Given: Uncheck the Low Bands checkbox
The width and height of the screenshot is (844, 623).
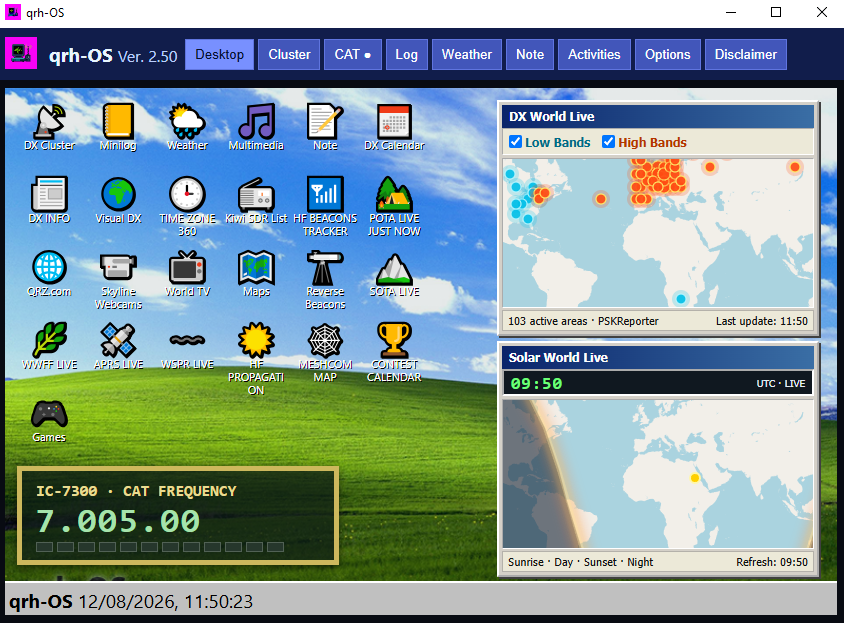Looking at the screenshot, I should [515, 142].
